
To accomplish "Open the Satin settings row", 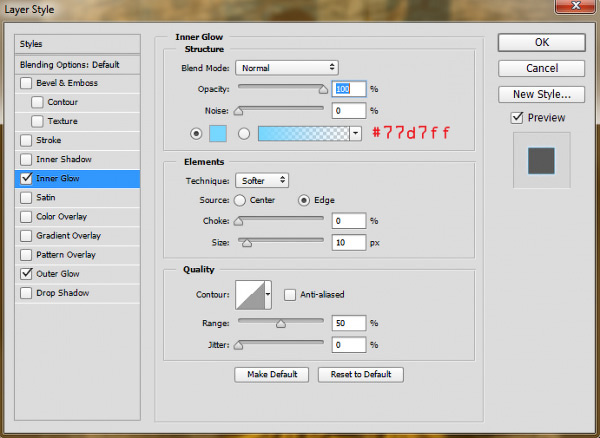I will 78,198.
